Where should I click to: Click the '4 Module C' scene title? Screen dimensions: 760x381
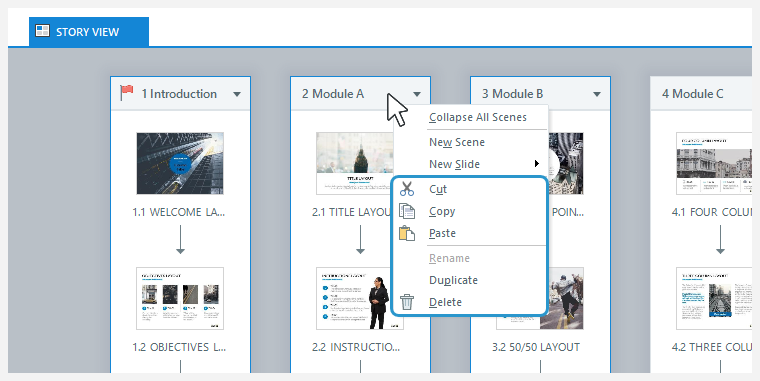tap(693, 94)
